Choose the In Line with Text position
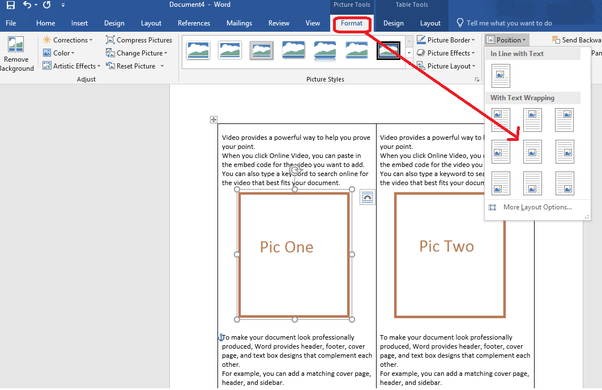 coord(501,76)
